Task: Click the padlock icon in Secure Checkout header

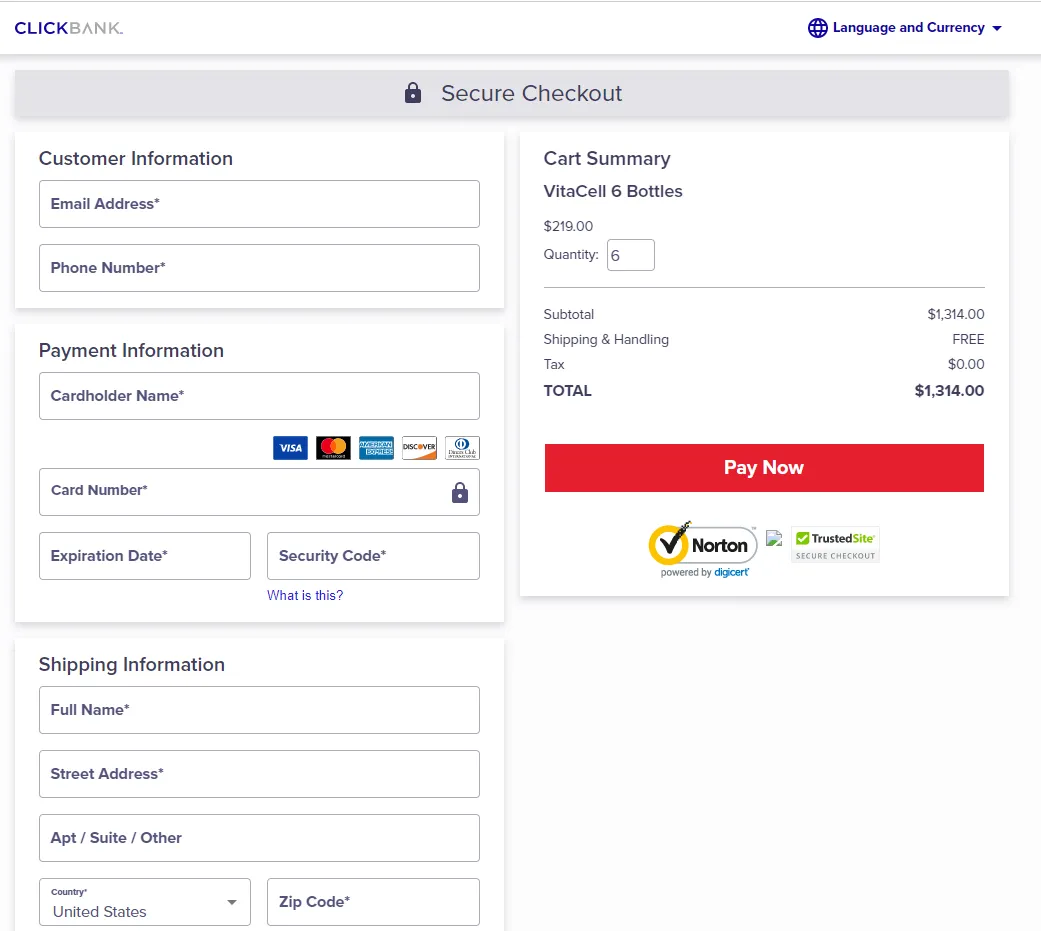Action: 412,93
